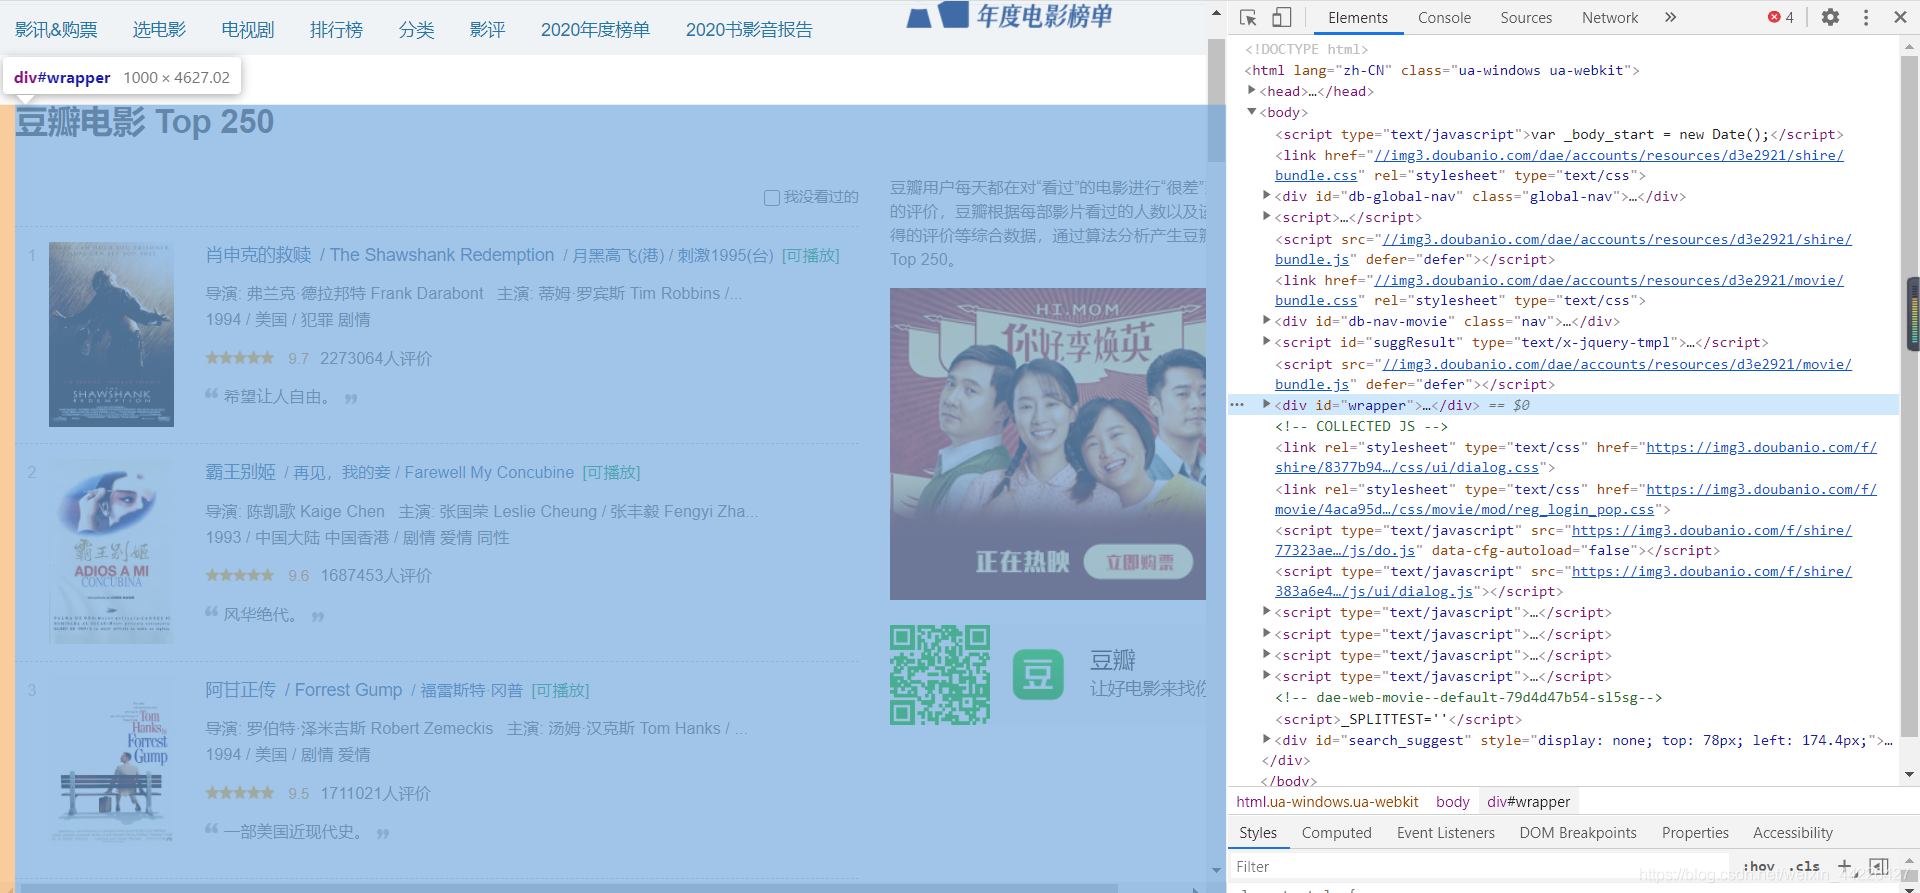The width and height of the screenshot is (1920, 893).
Task: Open the dialog.css stylesheet link in DOM
Action: point(1576,457)
